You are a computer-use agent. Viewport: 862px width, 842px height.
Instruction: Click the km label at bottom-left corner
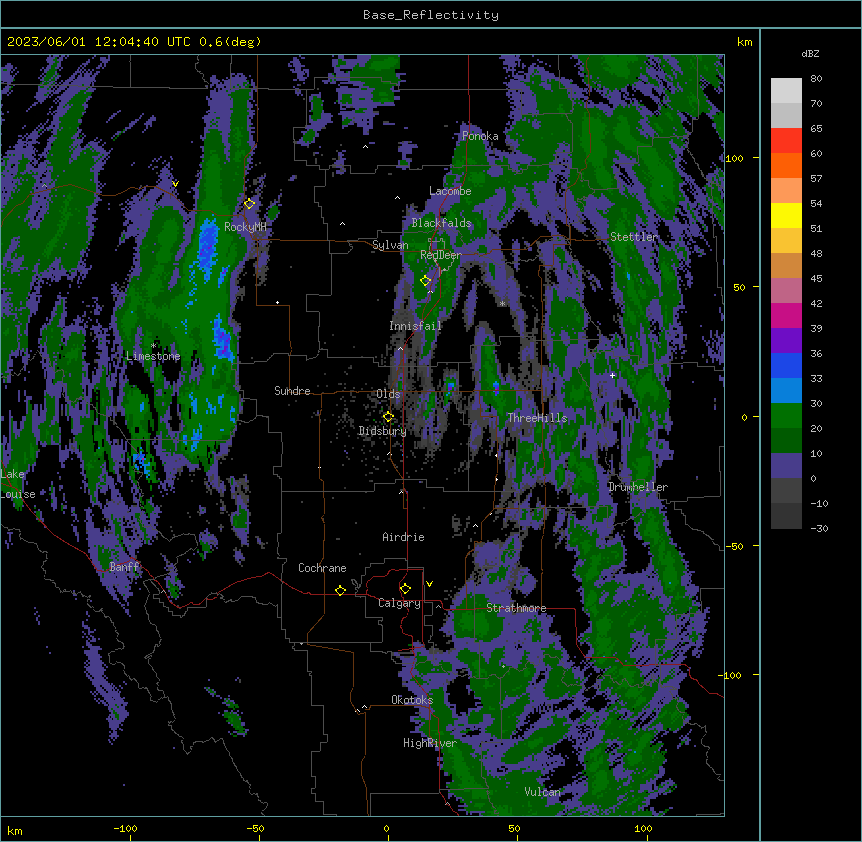(x=15, y=831)
